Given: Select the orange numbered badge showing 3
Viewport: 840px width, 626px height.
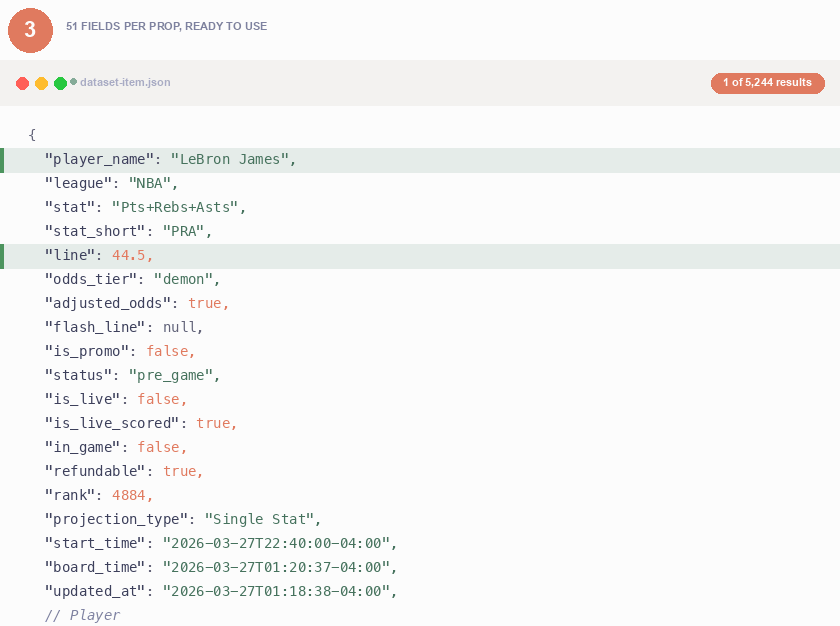Looking at the screenshot, I should (30, 30).
